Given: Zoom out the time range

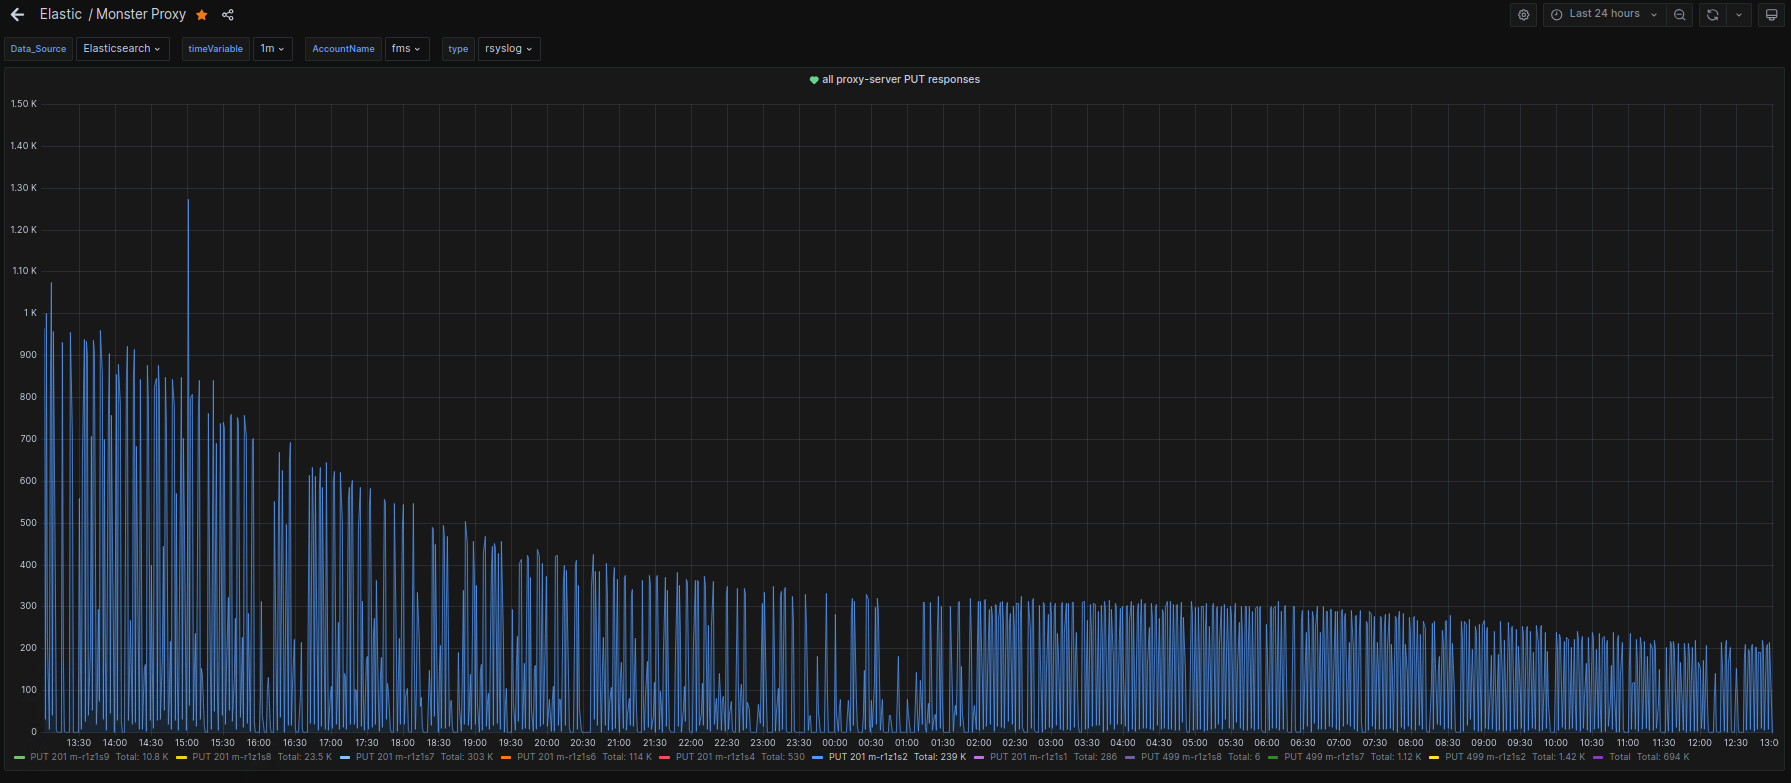Looking at the screenshot, I should tap(1679, 15).
